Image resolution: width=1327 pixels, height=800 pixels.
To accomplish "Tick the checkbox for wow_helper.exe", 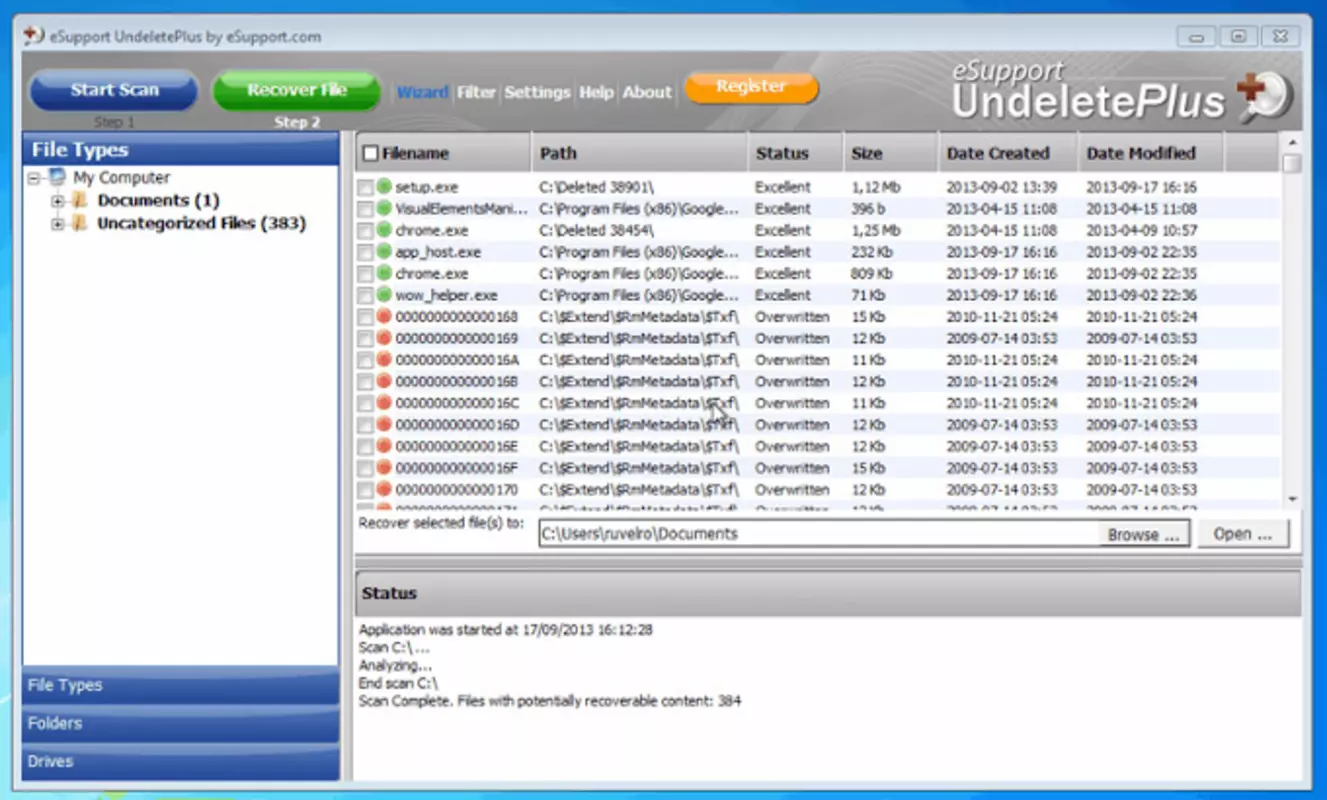I will click(x=366, y=296).
